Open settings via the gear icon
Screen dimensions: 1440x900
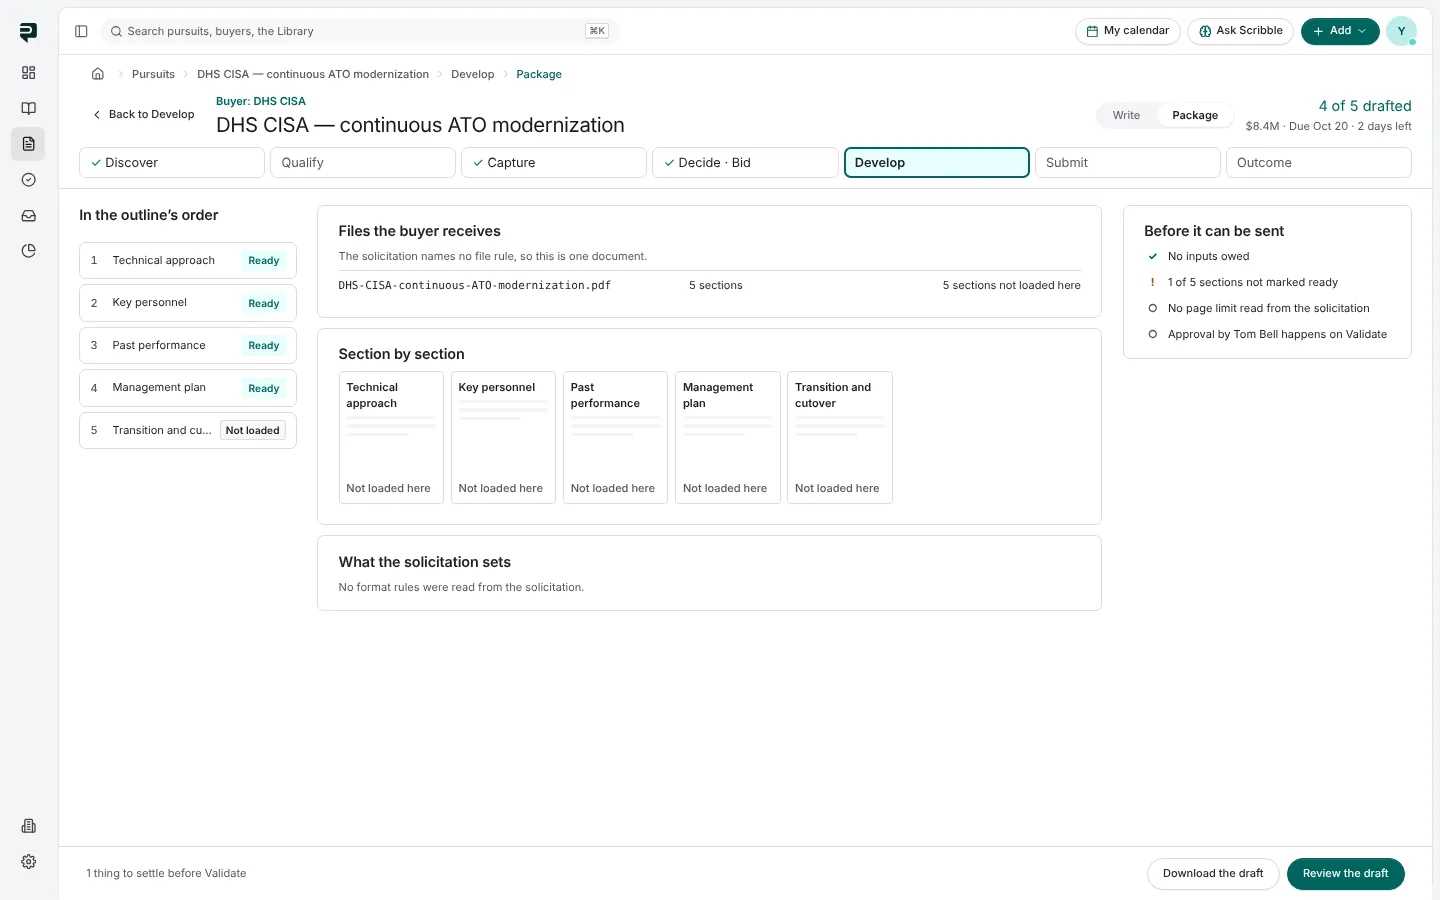[x=28, y=862]
